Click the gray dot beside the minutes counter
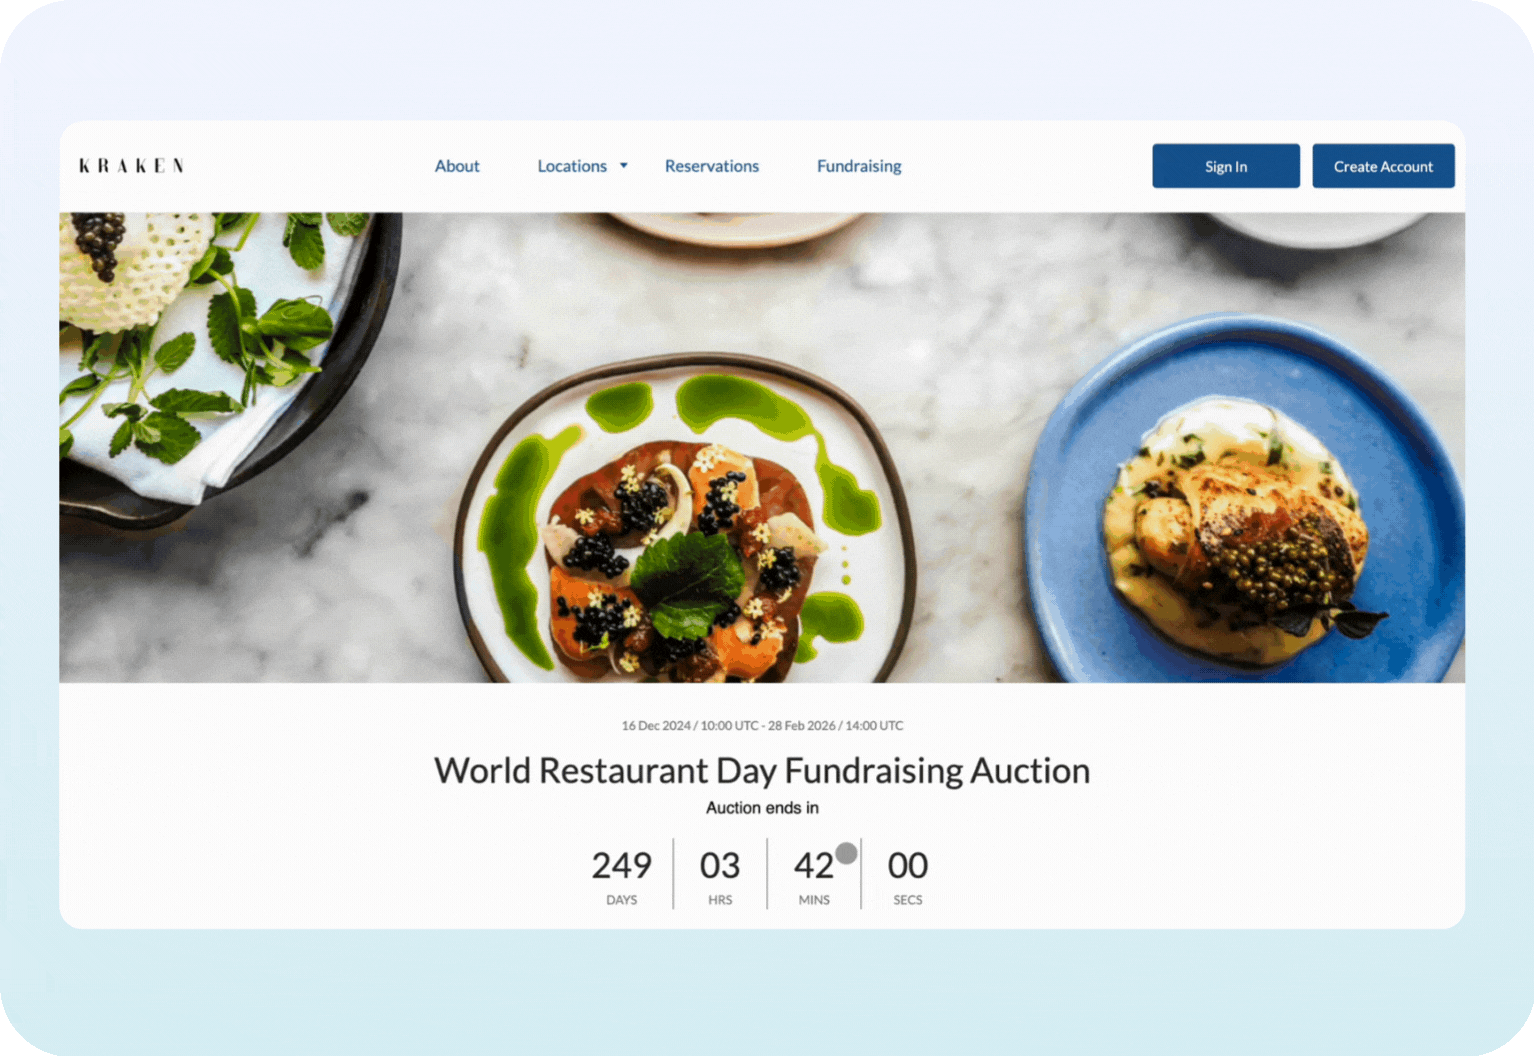1536x1056 pixels. click(846, 853)
